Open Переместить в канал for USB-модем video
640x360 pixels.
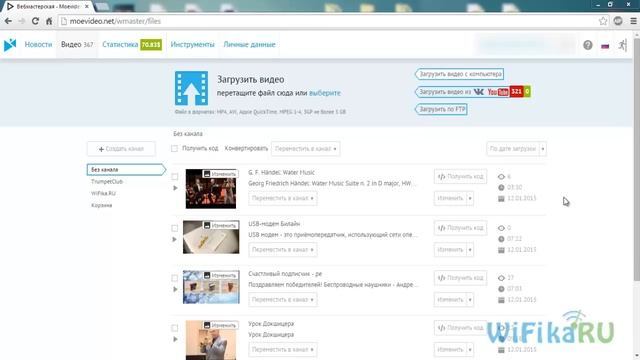click(282, 249)
